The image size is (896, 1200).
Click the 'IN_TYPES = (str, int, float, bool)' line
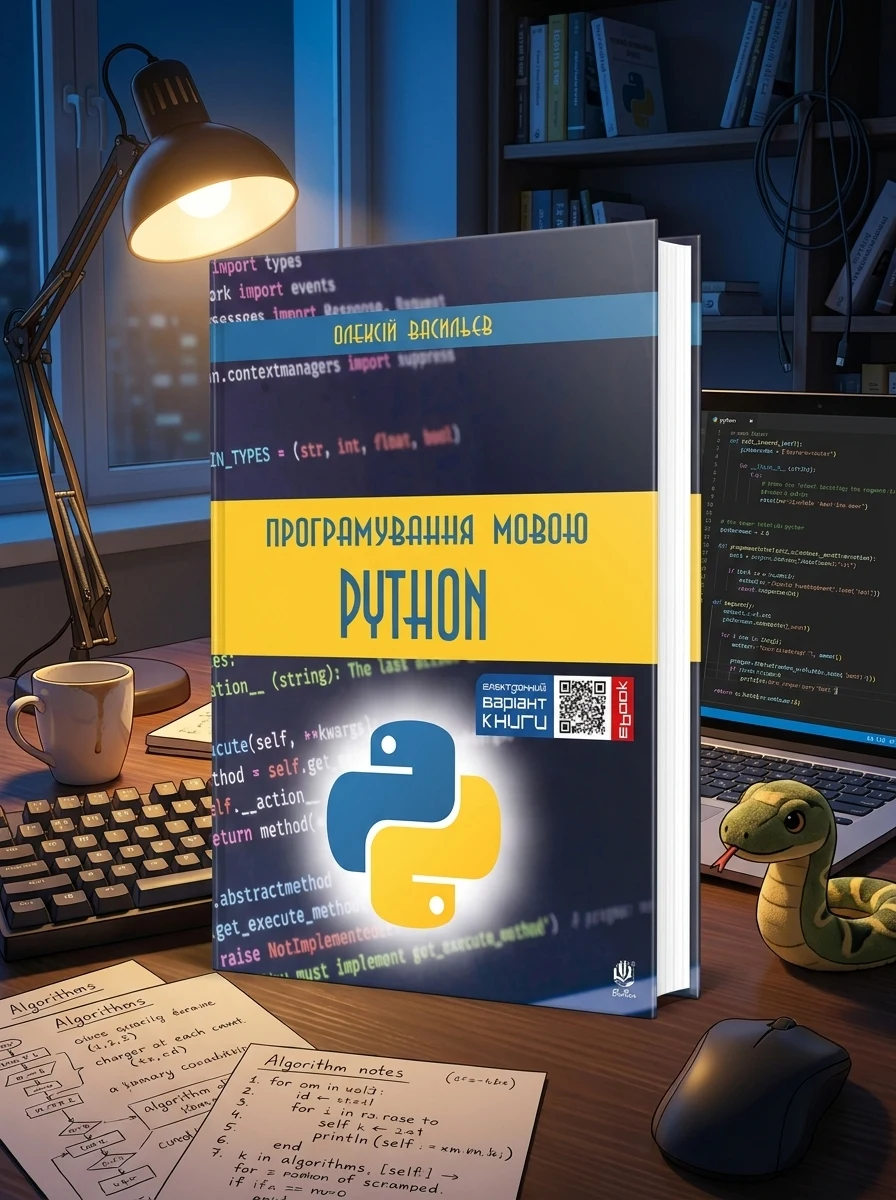pyautogui.click(x=336, y=446)
